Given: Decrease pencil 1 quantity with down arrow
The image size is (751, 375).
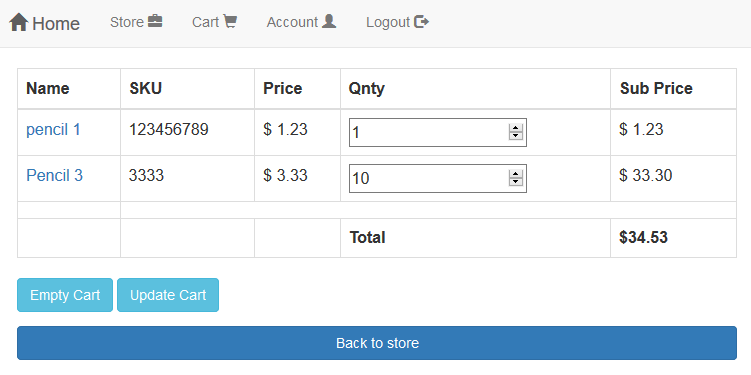Looking at the screenshot, I should pyautogui.click(x=515, y=136).
